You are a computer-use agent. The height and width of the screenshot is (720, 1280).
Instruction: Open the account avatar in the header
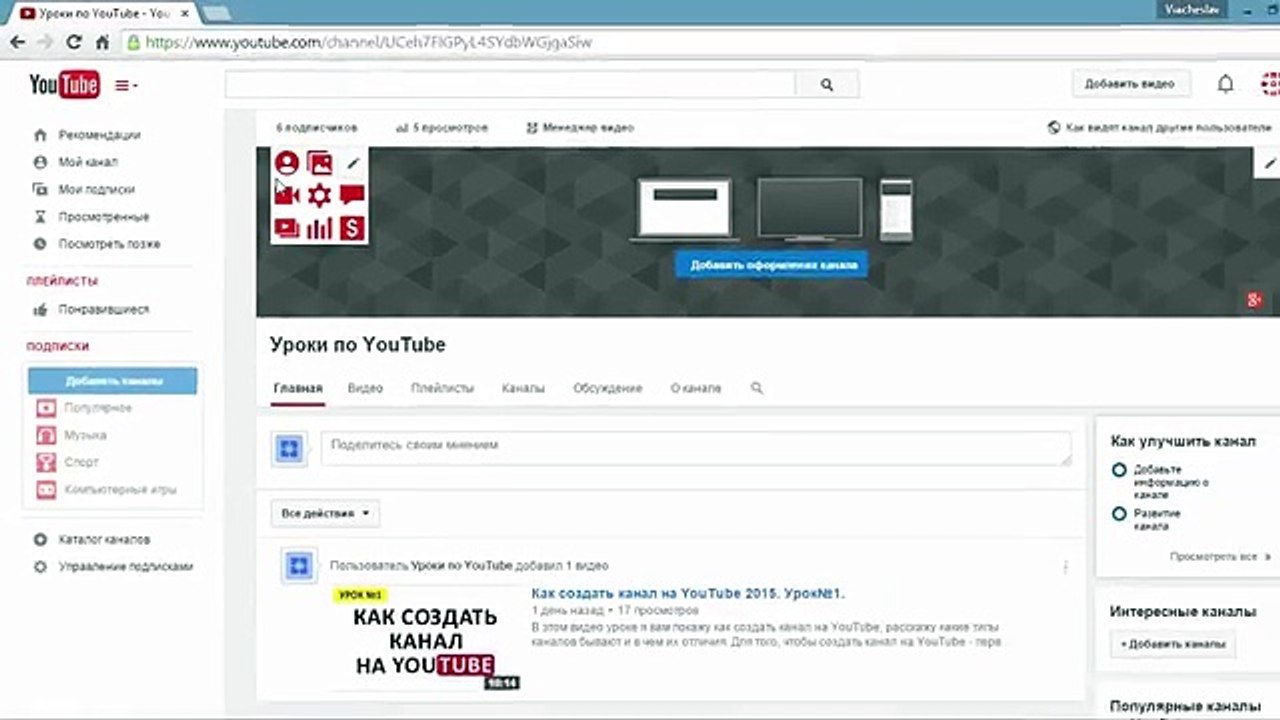pos(1270,84)
